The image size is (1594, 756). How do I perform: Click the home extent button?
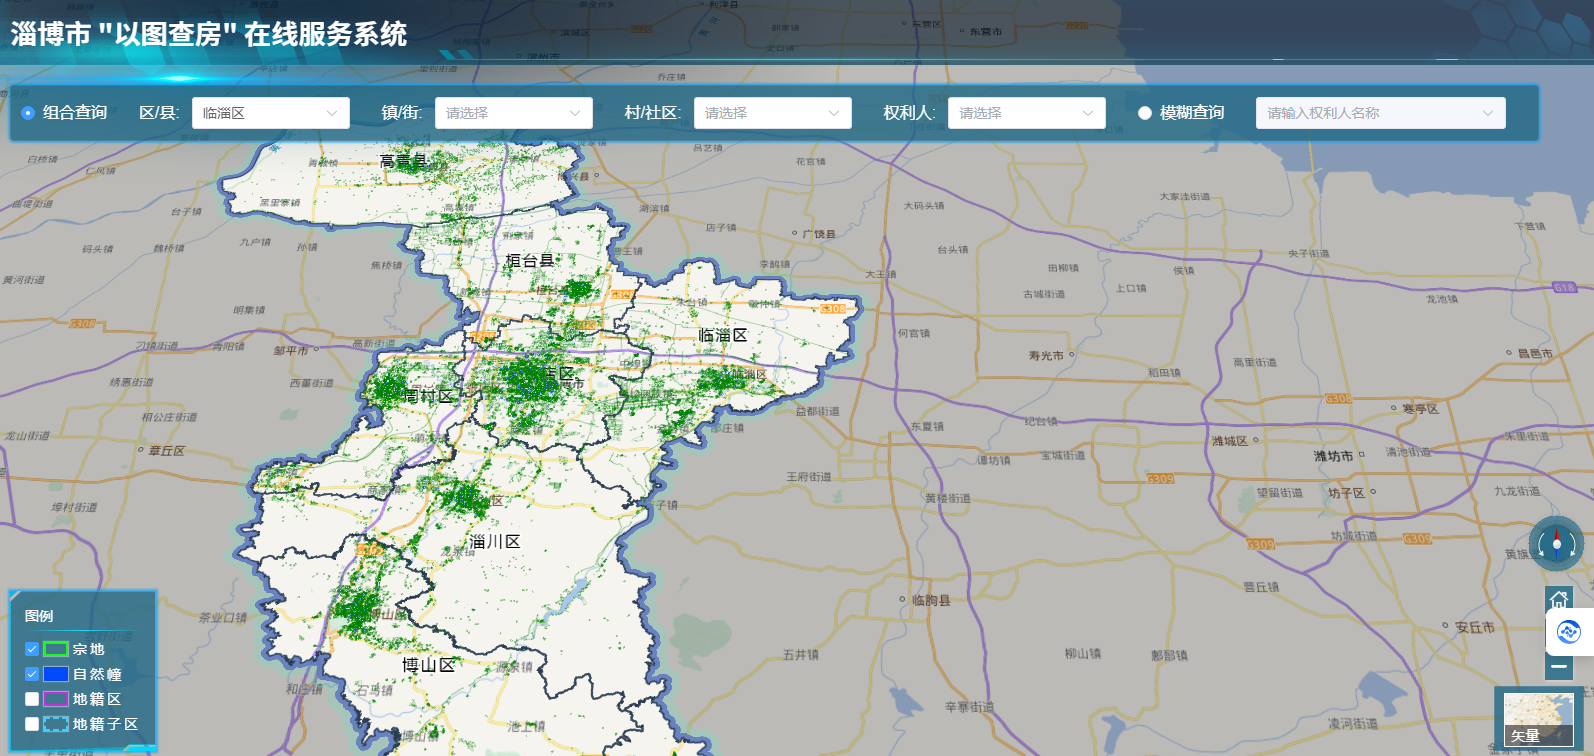tap(1558, 600)
